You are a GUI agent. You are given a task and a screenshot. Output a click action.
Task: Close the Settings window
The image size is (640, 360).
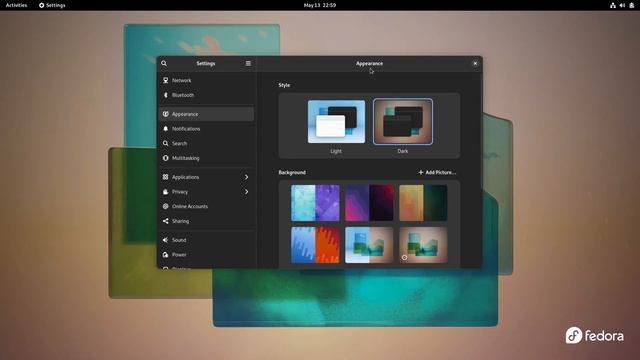[x=475, y=64]
